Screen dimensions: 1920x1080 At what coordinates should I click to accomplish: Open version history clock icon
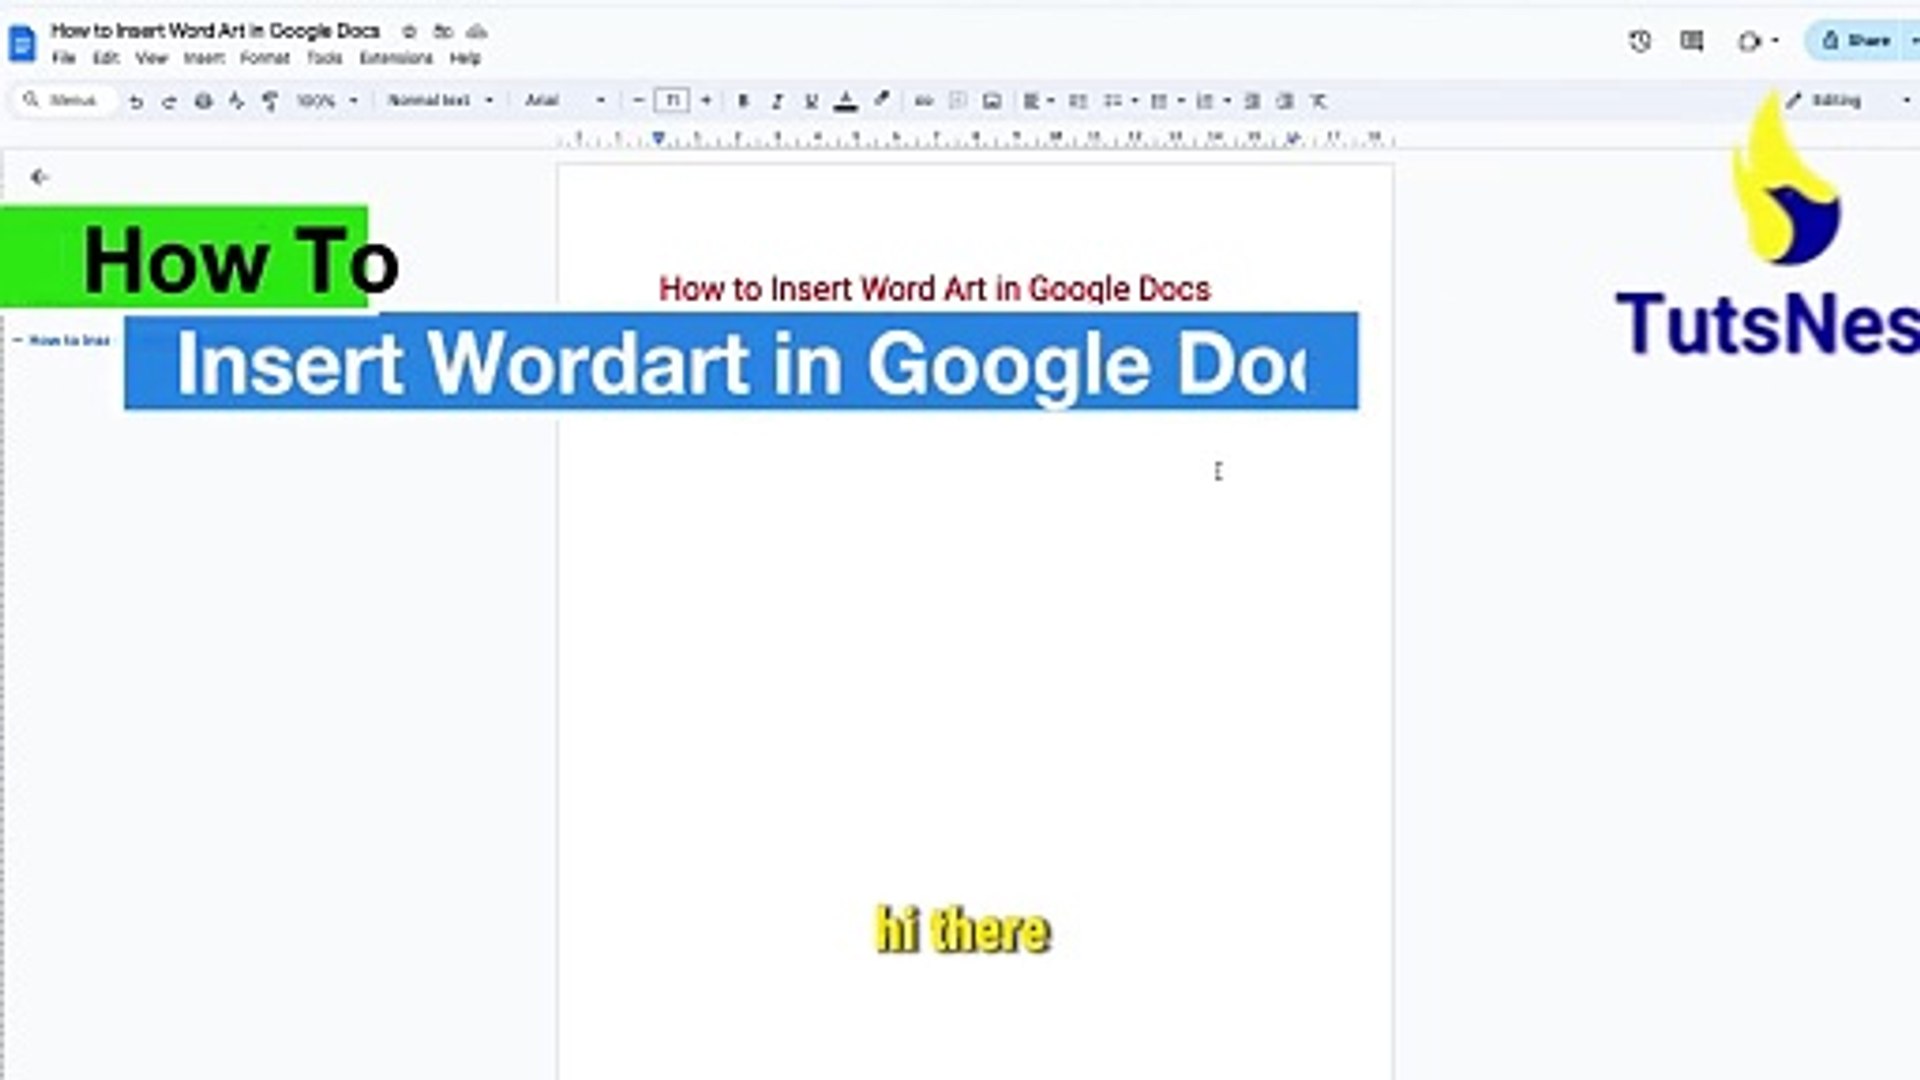[1639, 41]
